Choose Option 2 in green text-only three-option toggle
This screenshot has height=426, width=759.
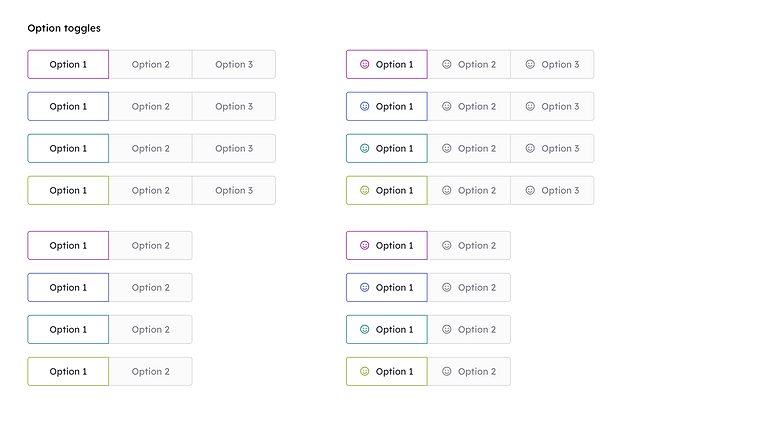pos(151,191)
